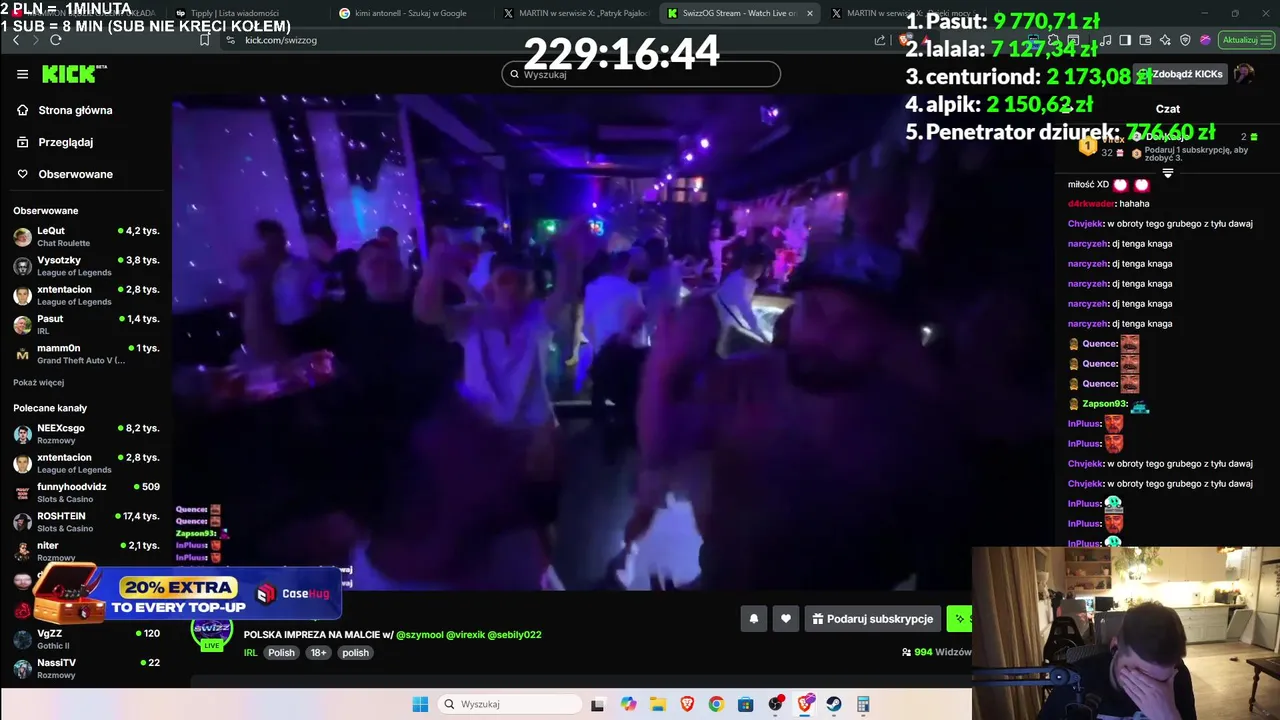Open Google Chrome from the taskbar
Viewport: 1280px width, 720px height.
(x=716, y=704)
